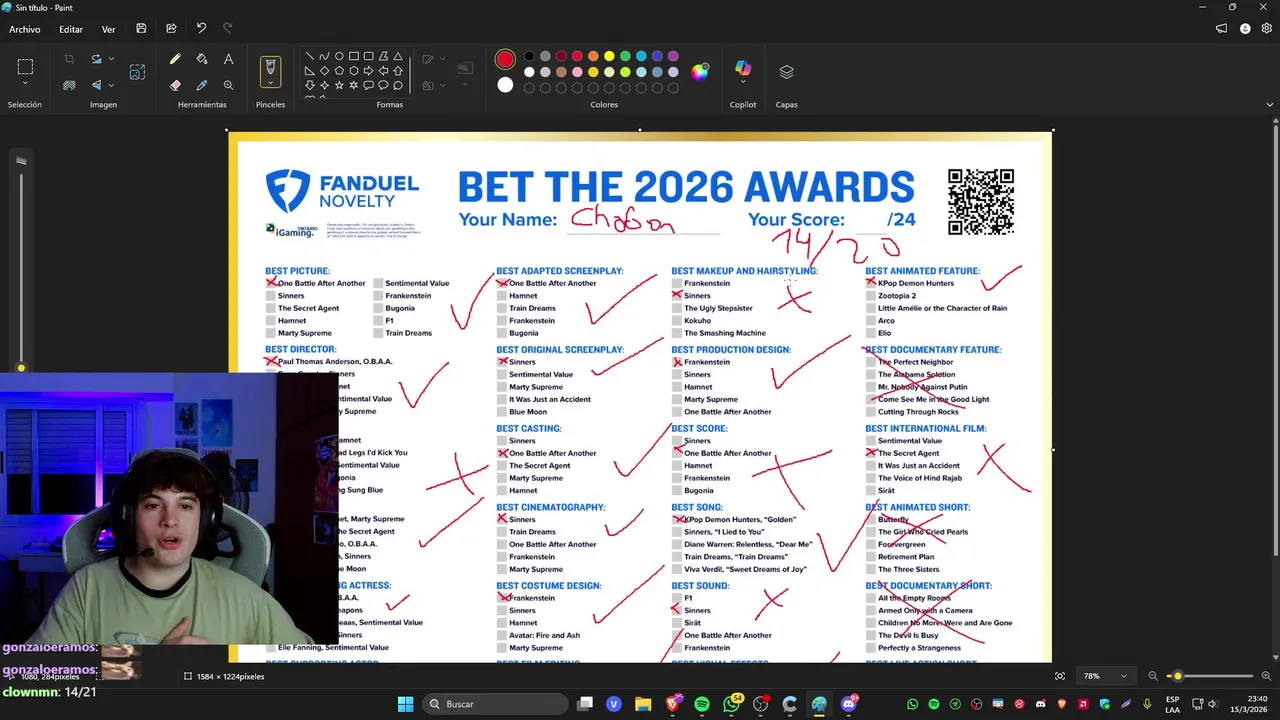
Task: Check the F1 box under Best Sound
Action: coord(676,598)
